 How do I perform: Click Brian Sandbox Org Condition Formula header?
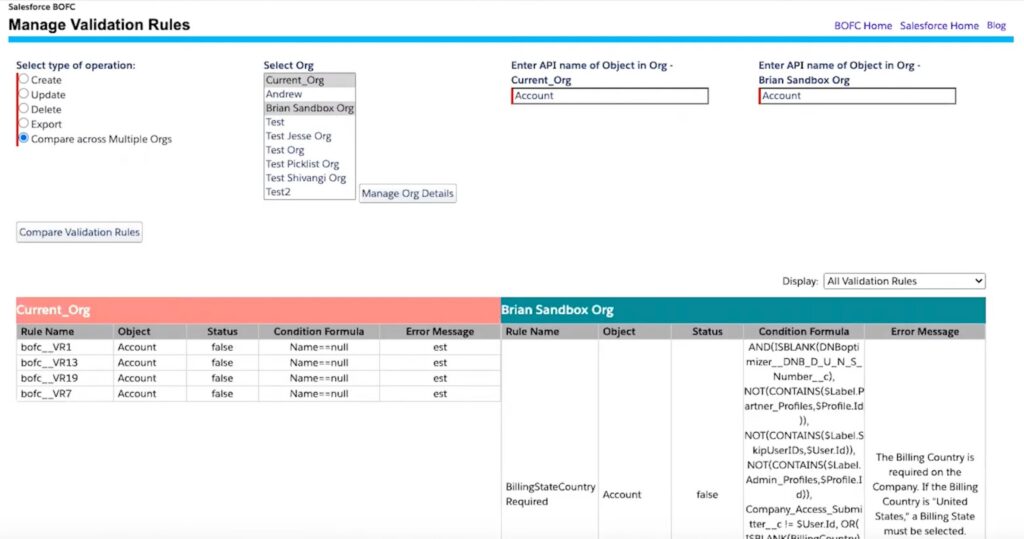(x=804, y=331)
